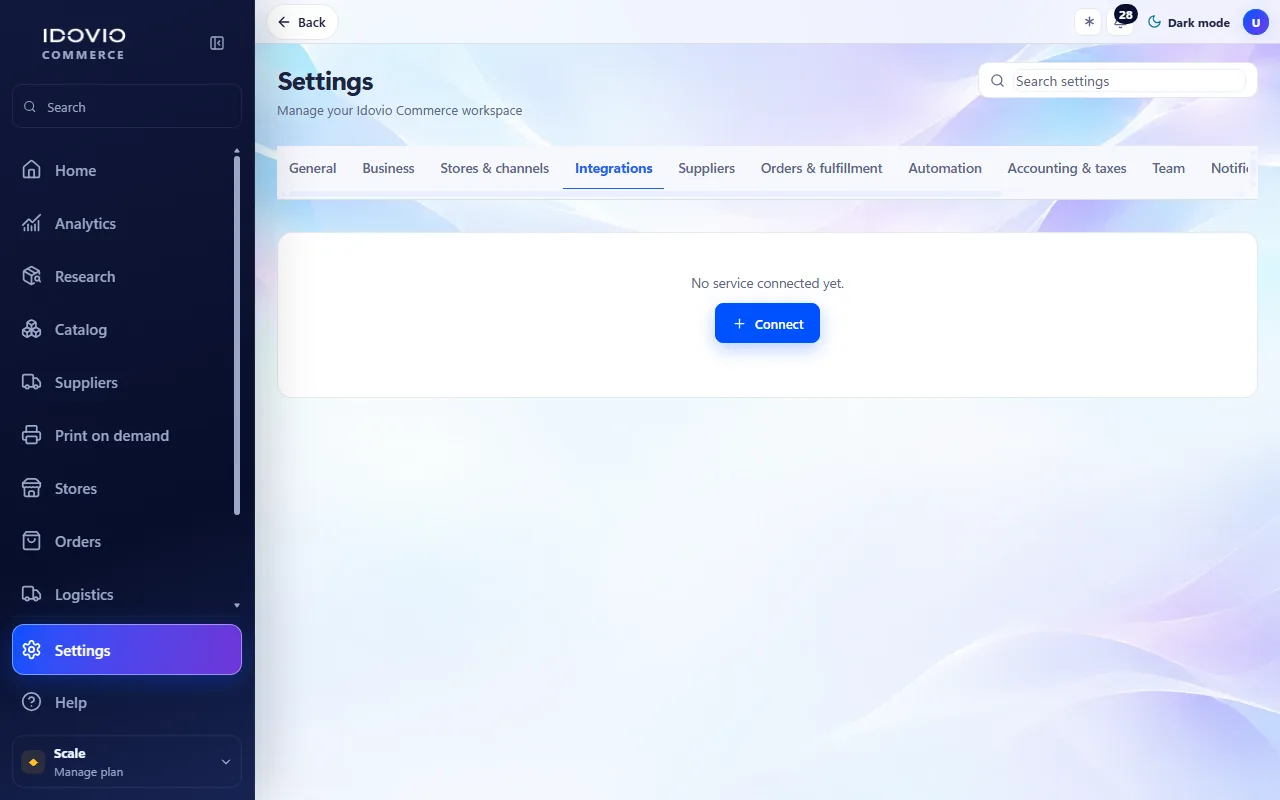Collapse the sidebar panel icon
Screen dimensions: 1280x800
pyautogui.click(x=217, y=43)
